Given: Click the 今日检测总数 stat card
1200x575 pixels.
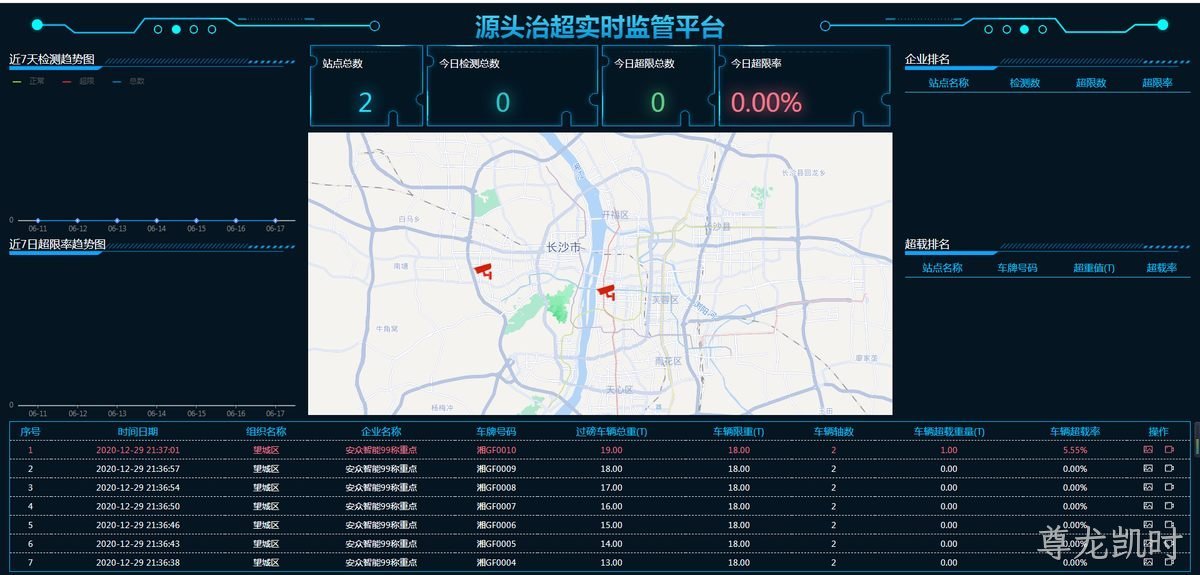Looking at the screenshot, I should tap(512, 86).
